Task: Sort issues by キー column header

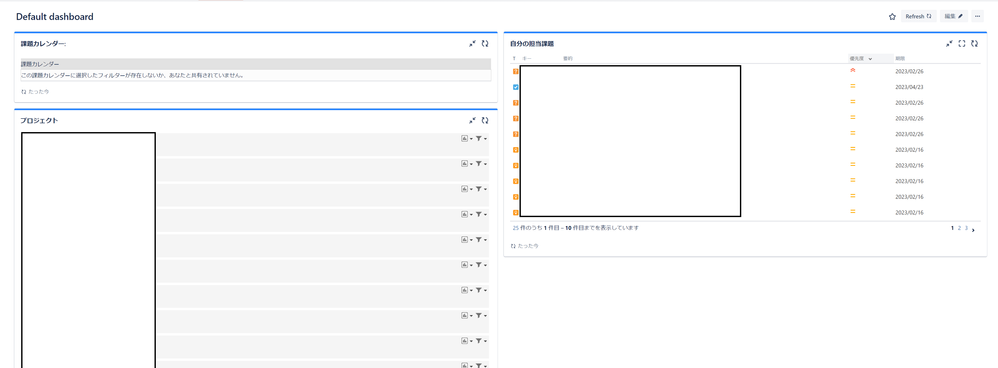Action: coord(526,59)
